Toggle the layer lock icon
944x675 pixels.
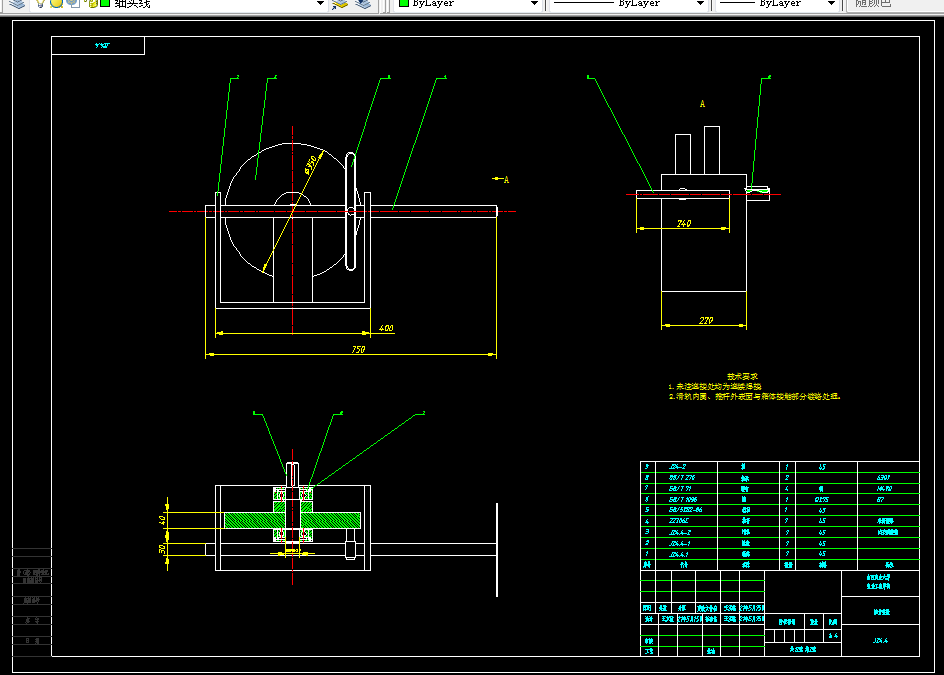(92, 3)
